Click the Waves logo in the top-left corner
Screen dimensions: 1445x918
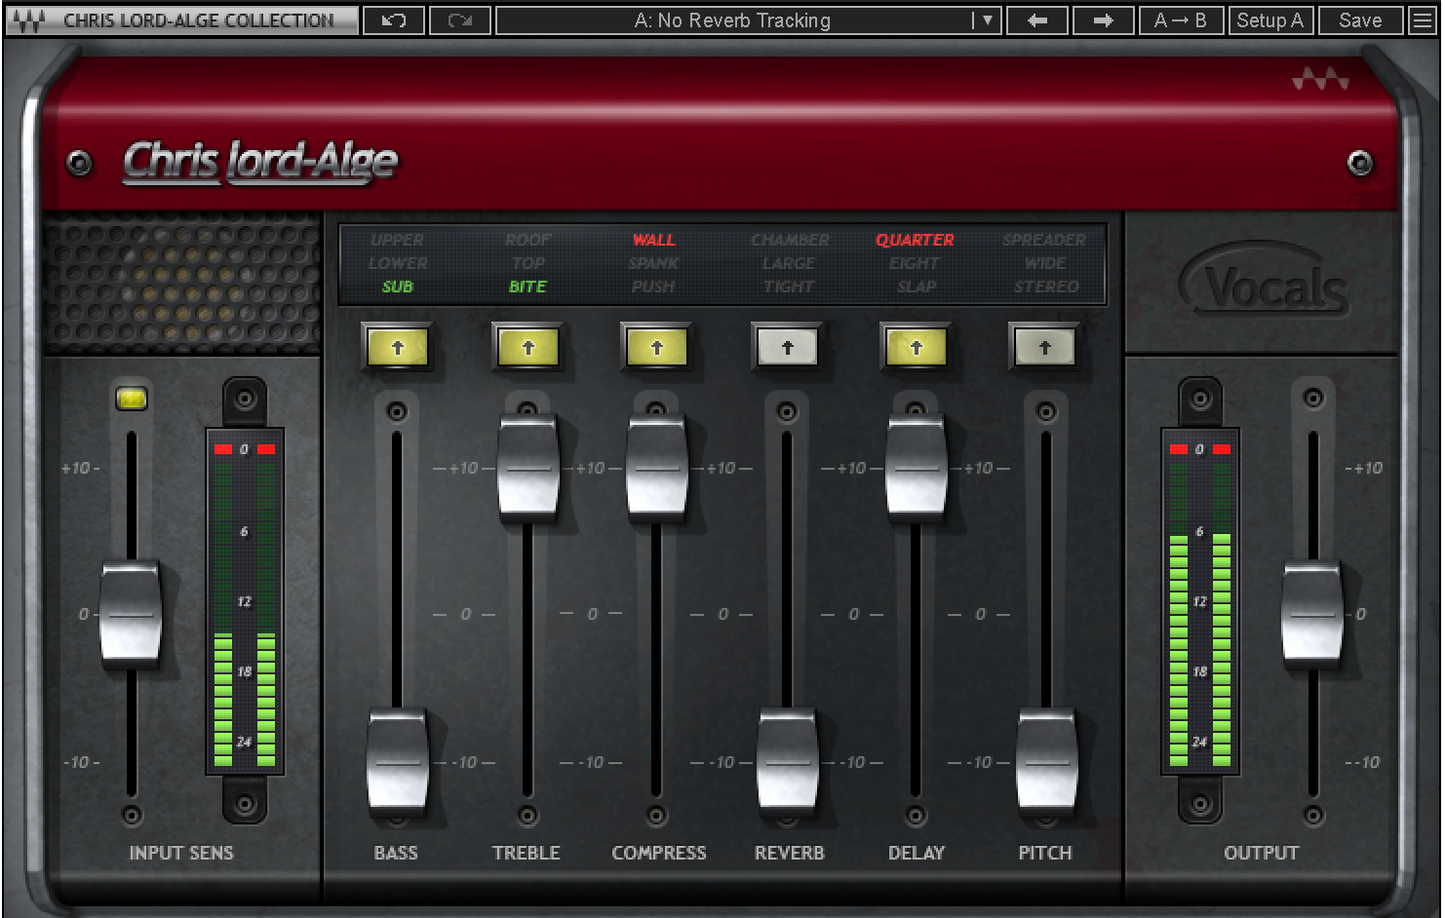pyautogui.click(x=28, y=20)
